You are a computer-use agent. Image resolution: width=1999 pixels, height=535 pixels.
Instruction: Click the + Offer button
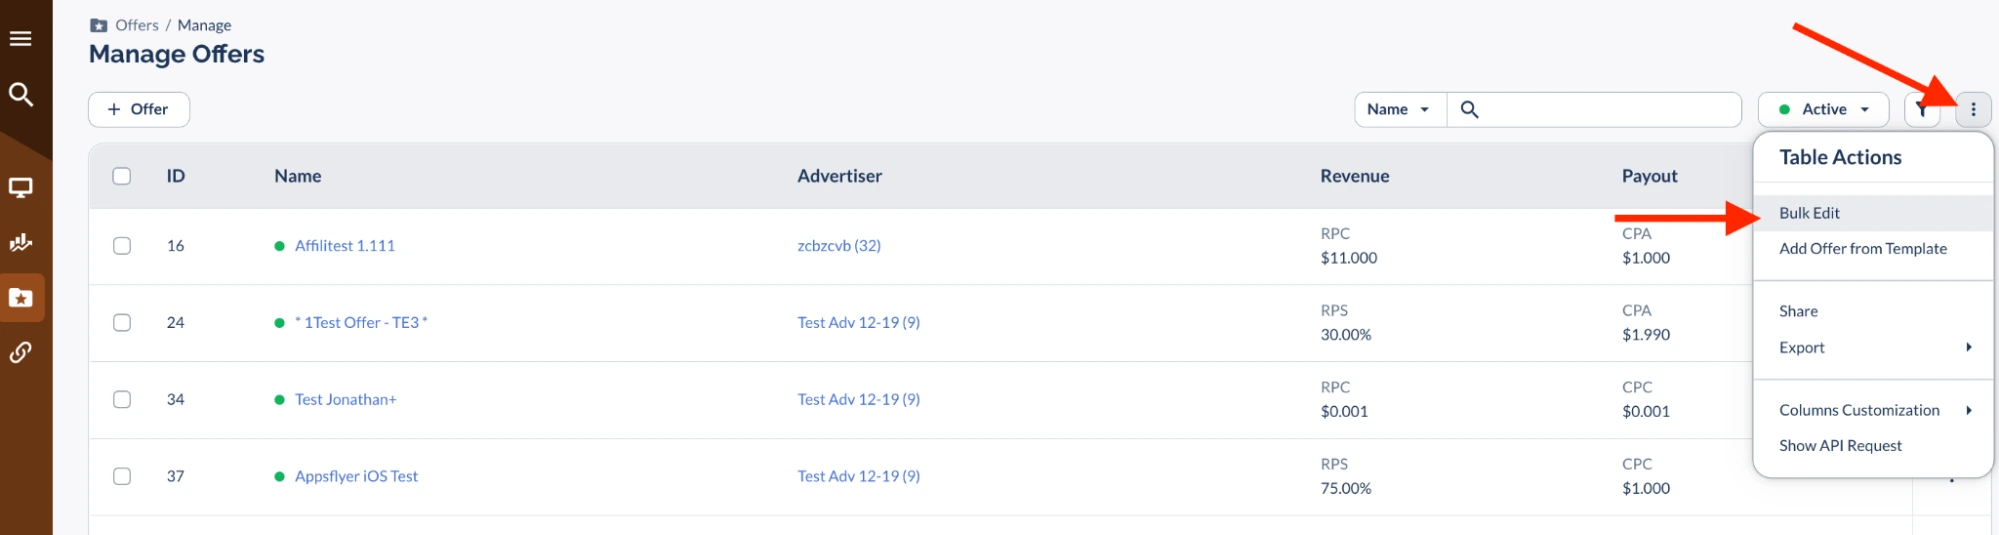(139, 110)
